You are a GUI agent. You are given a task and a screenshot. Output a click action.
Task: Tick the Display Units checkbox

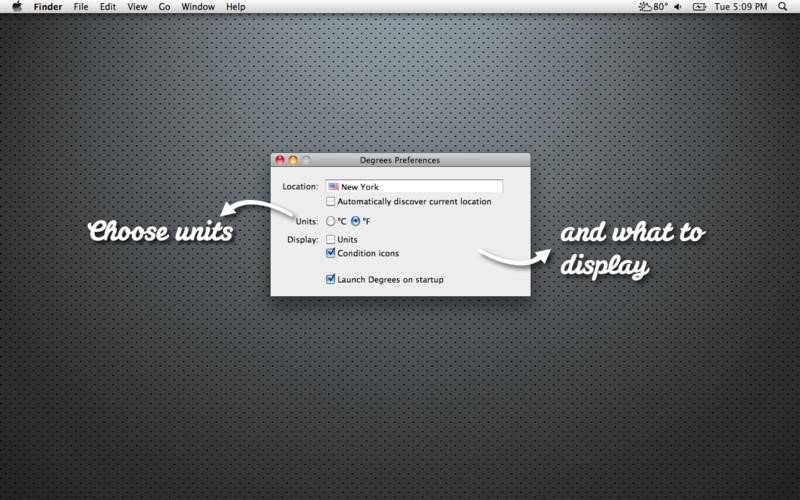pos(331,239)
